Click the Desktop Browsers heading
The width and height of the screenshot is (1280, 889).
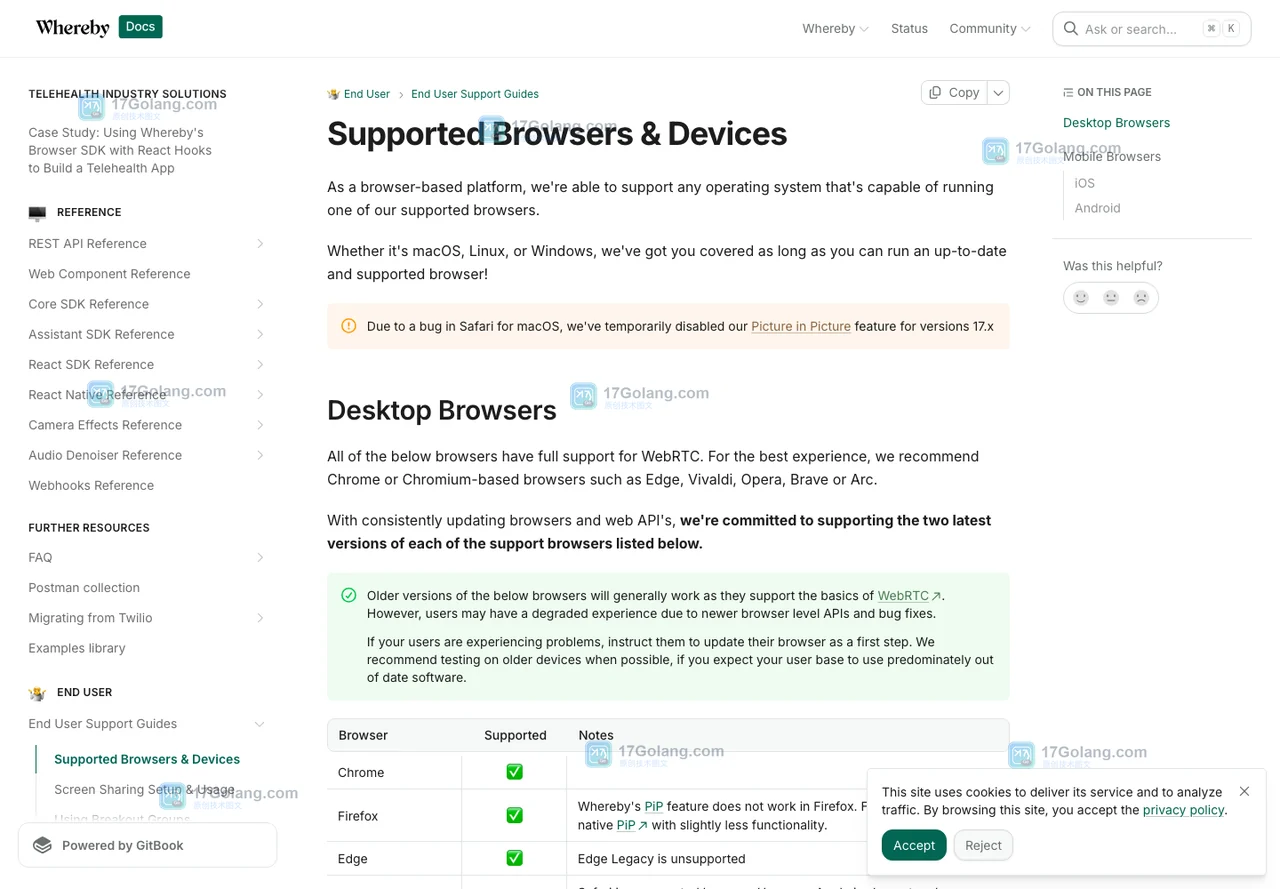[x=442, y=410]
